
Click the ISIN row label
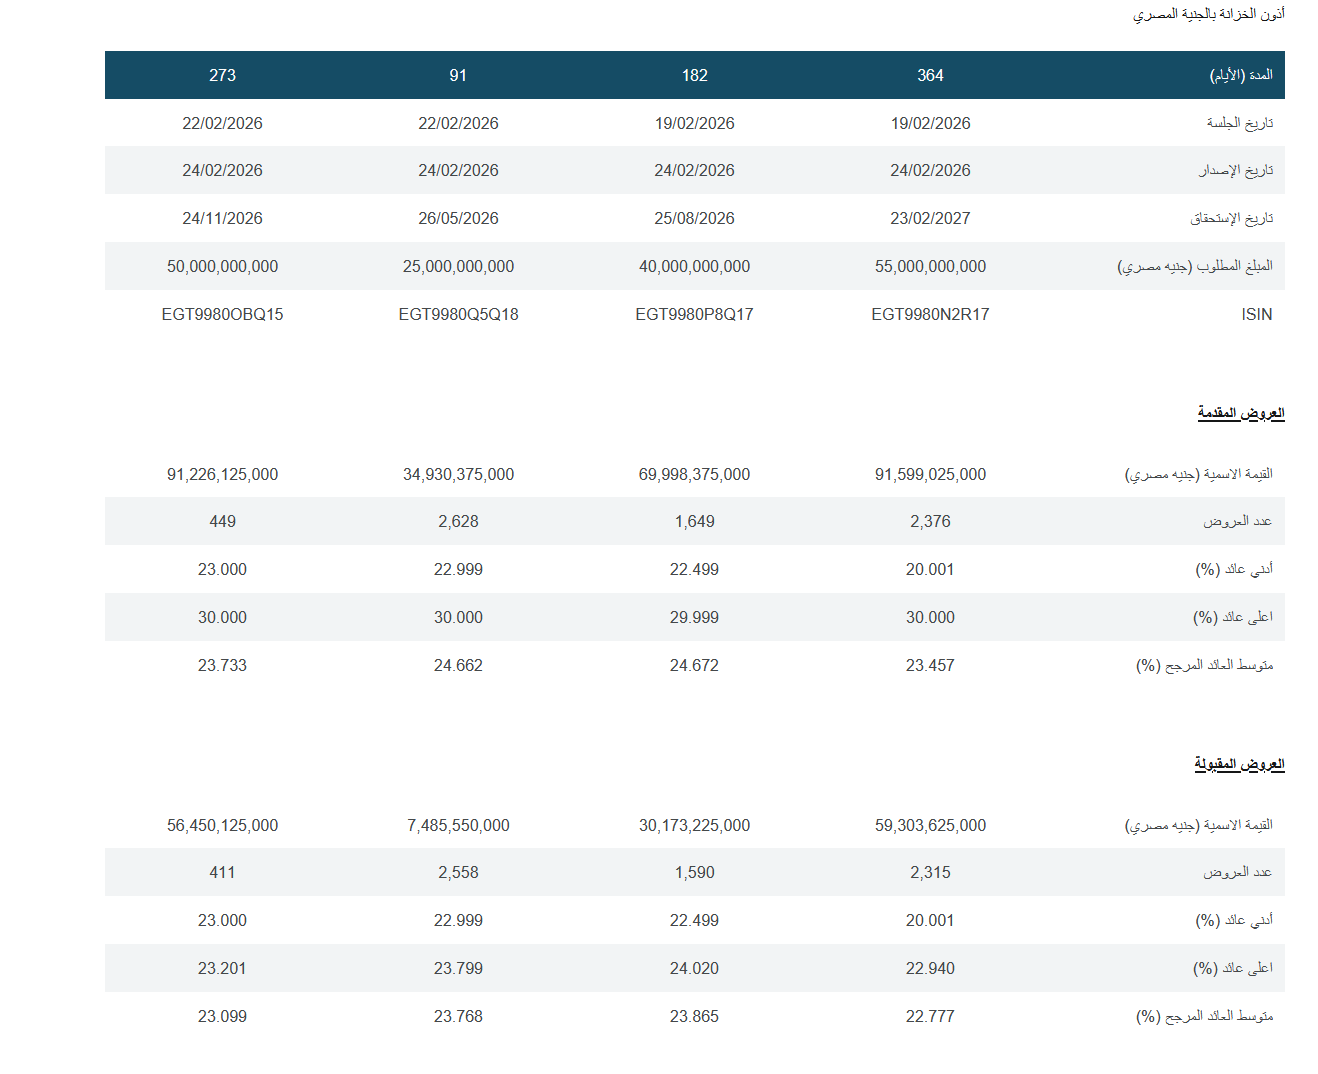1256,314
